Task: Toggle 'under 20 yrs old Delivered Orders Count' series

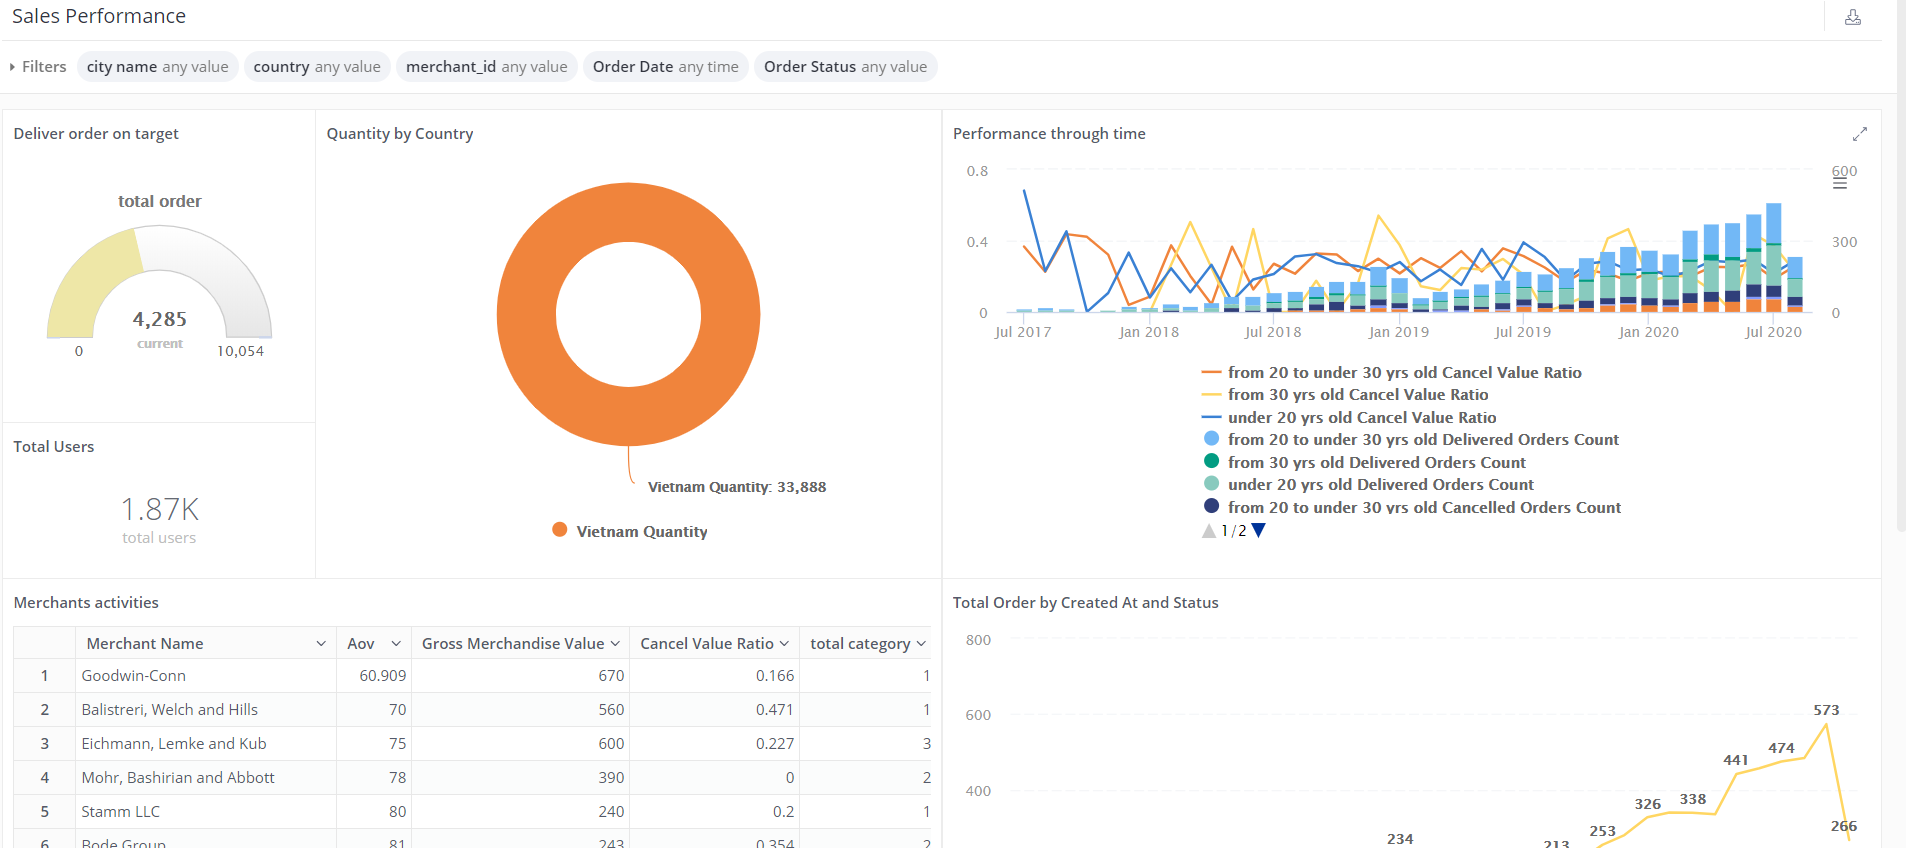Action: [x=1368, y=485]
